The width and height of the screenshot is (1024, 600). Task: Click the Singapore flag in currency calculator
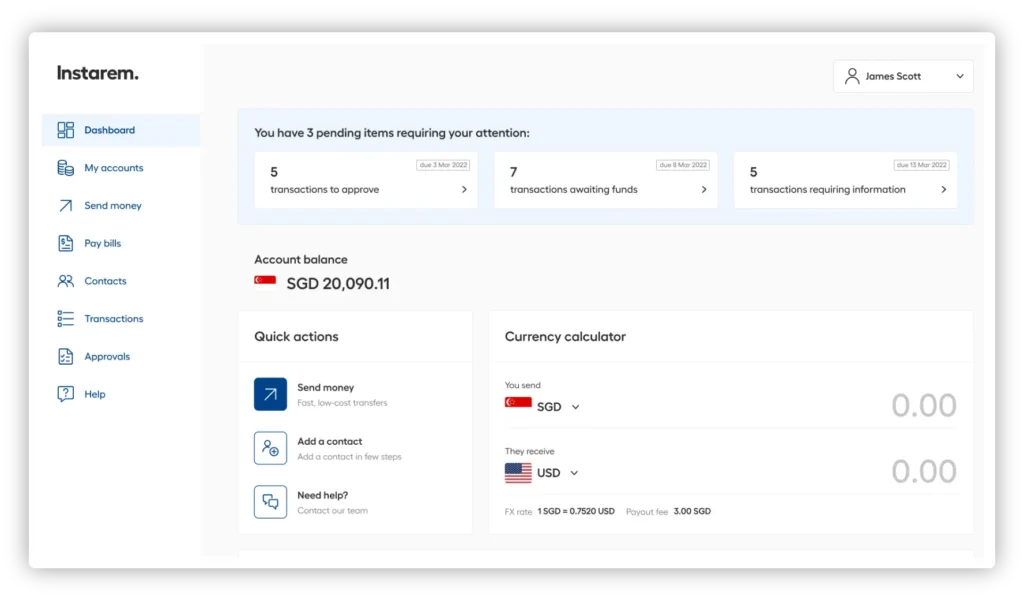(x=518, y=403)
